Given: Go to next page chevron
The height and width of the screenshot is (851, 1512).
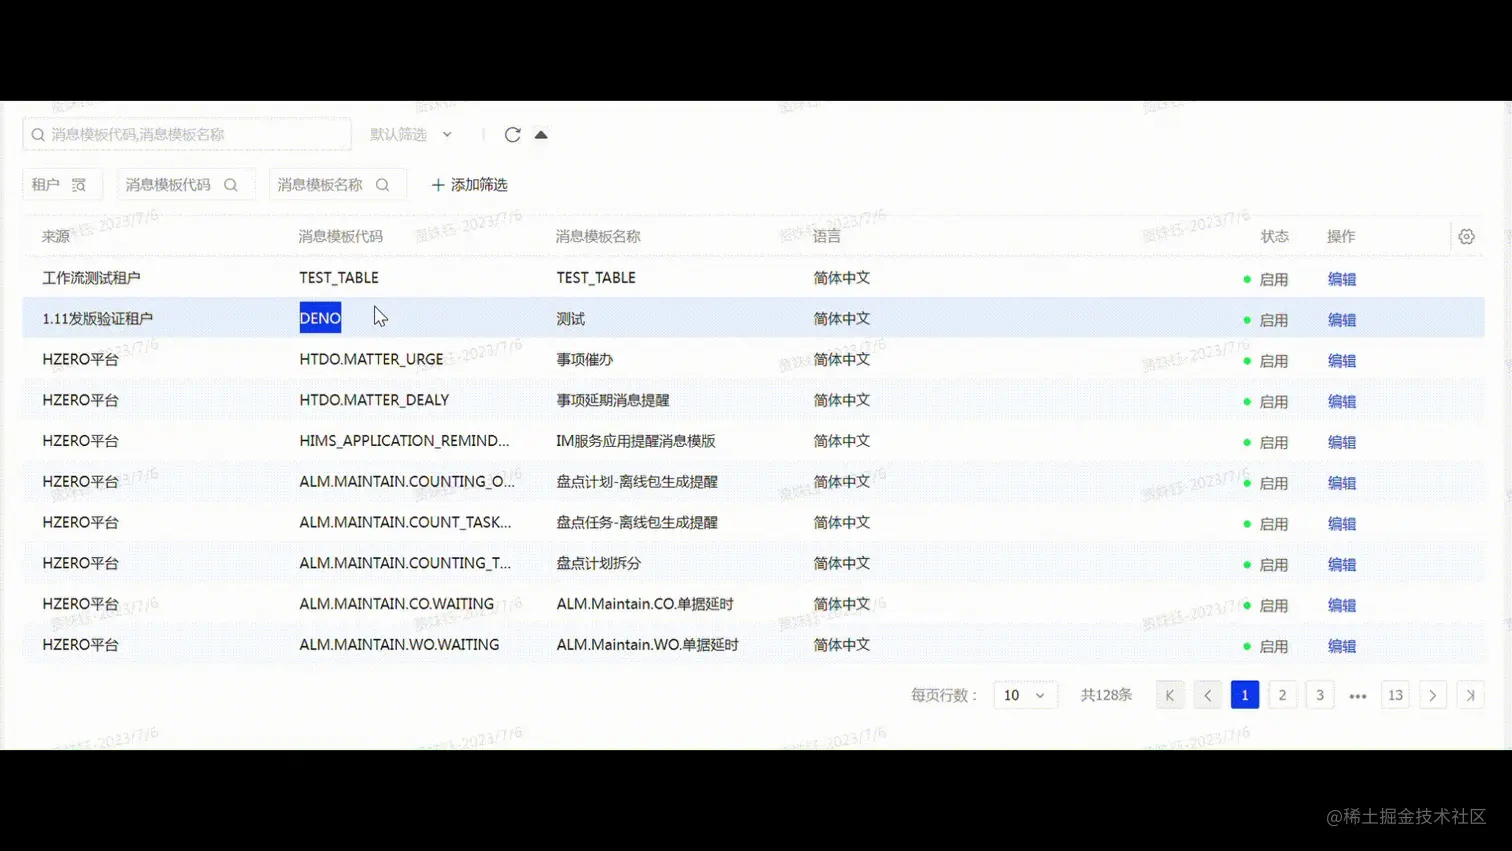Looking at the screenshot, I should pyautogui.click(x=1432, y=694).
